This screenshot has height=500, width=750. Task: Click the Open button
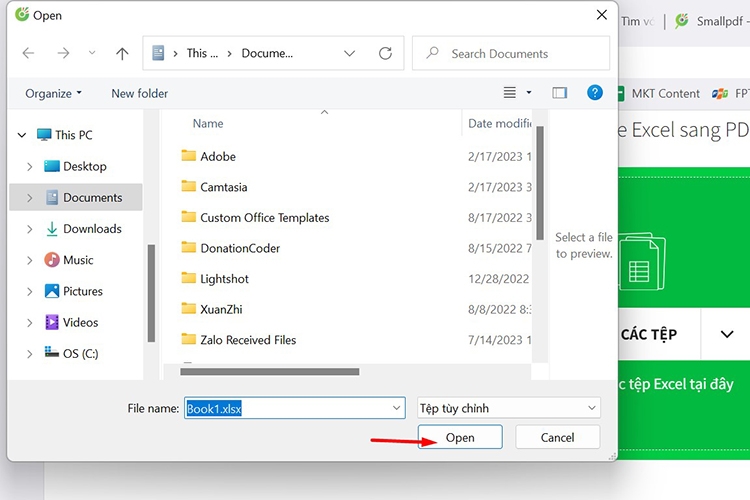460,437
